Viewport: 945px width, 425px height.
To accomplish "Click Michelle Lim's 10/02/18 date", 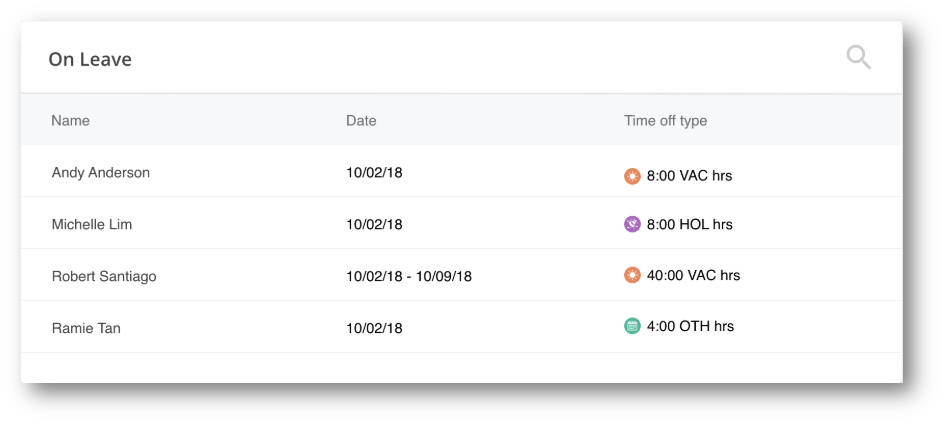I will 374,225.
